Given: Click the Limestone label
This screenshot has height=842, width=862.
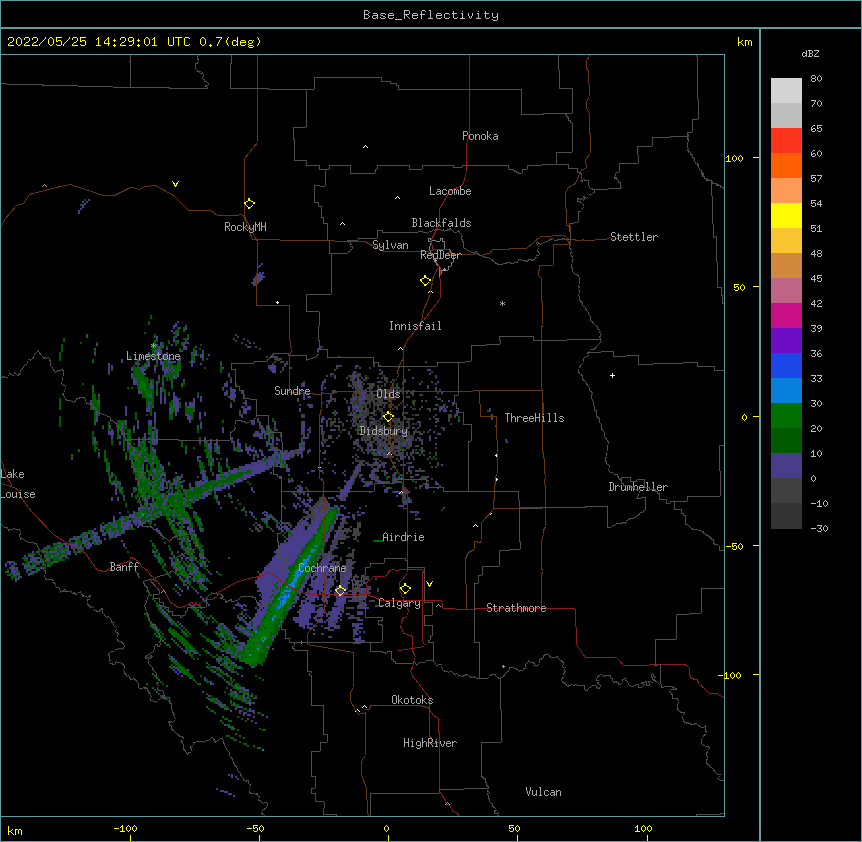Looking at the screenshot, I should (153, 356).
